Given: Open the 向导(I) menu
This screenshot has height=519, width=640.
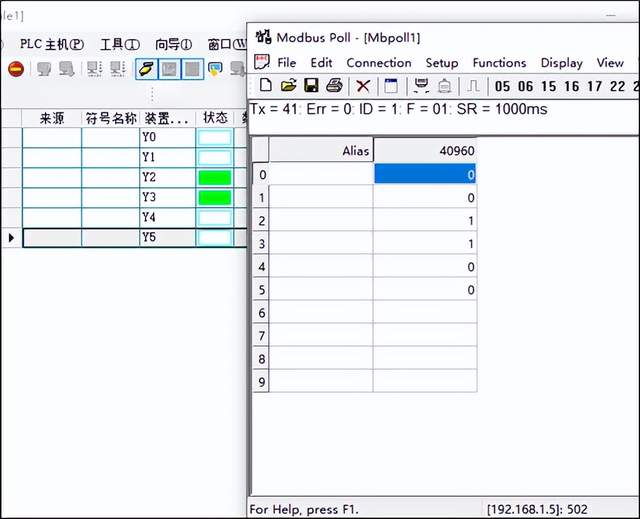Looking at the screenshot, I should pos(174,44).
